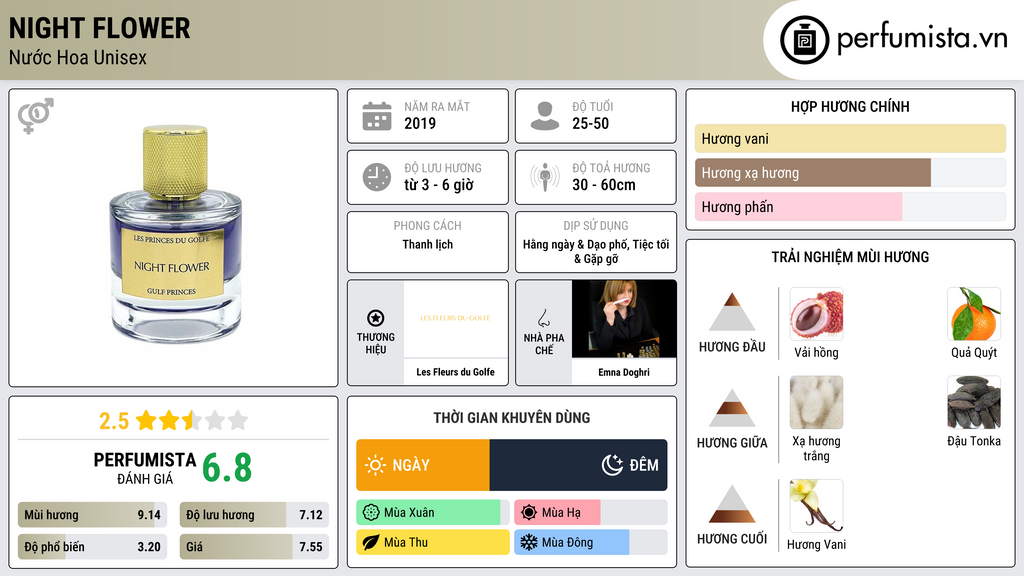Click the Night Flower perfume bottle image

174,234
